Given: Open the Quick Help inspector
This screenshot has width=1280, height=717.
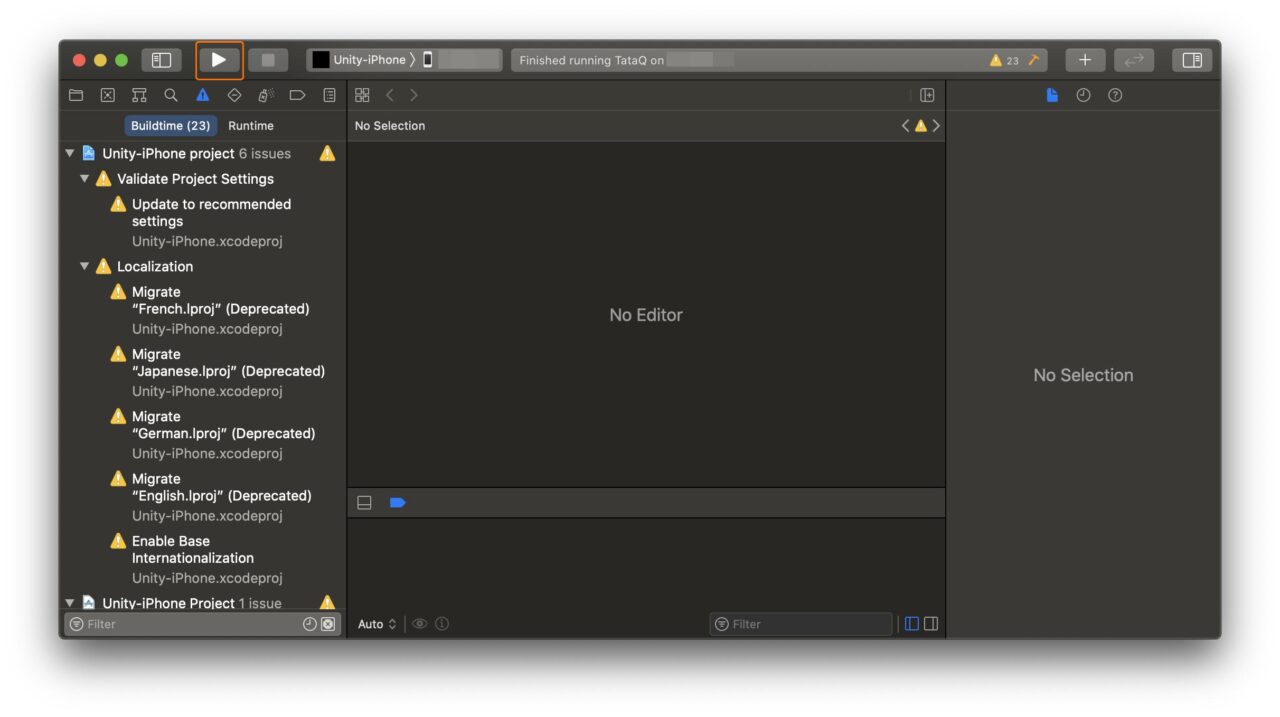Looking at the screenshot, I should tap(1115, 95).
